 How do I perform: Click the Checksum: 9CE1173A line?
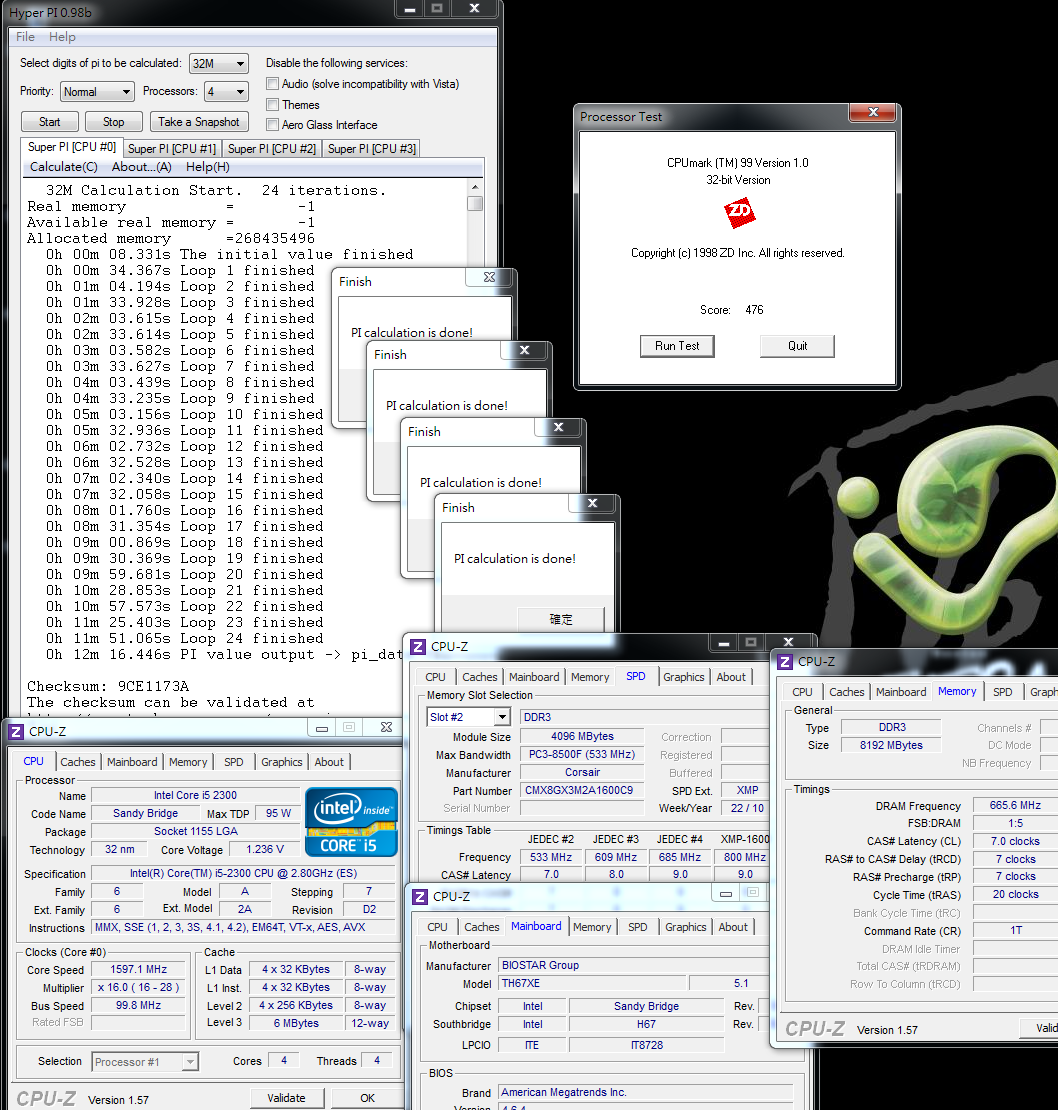coord(108,687)
